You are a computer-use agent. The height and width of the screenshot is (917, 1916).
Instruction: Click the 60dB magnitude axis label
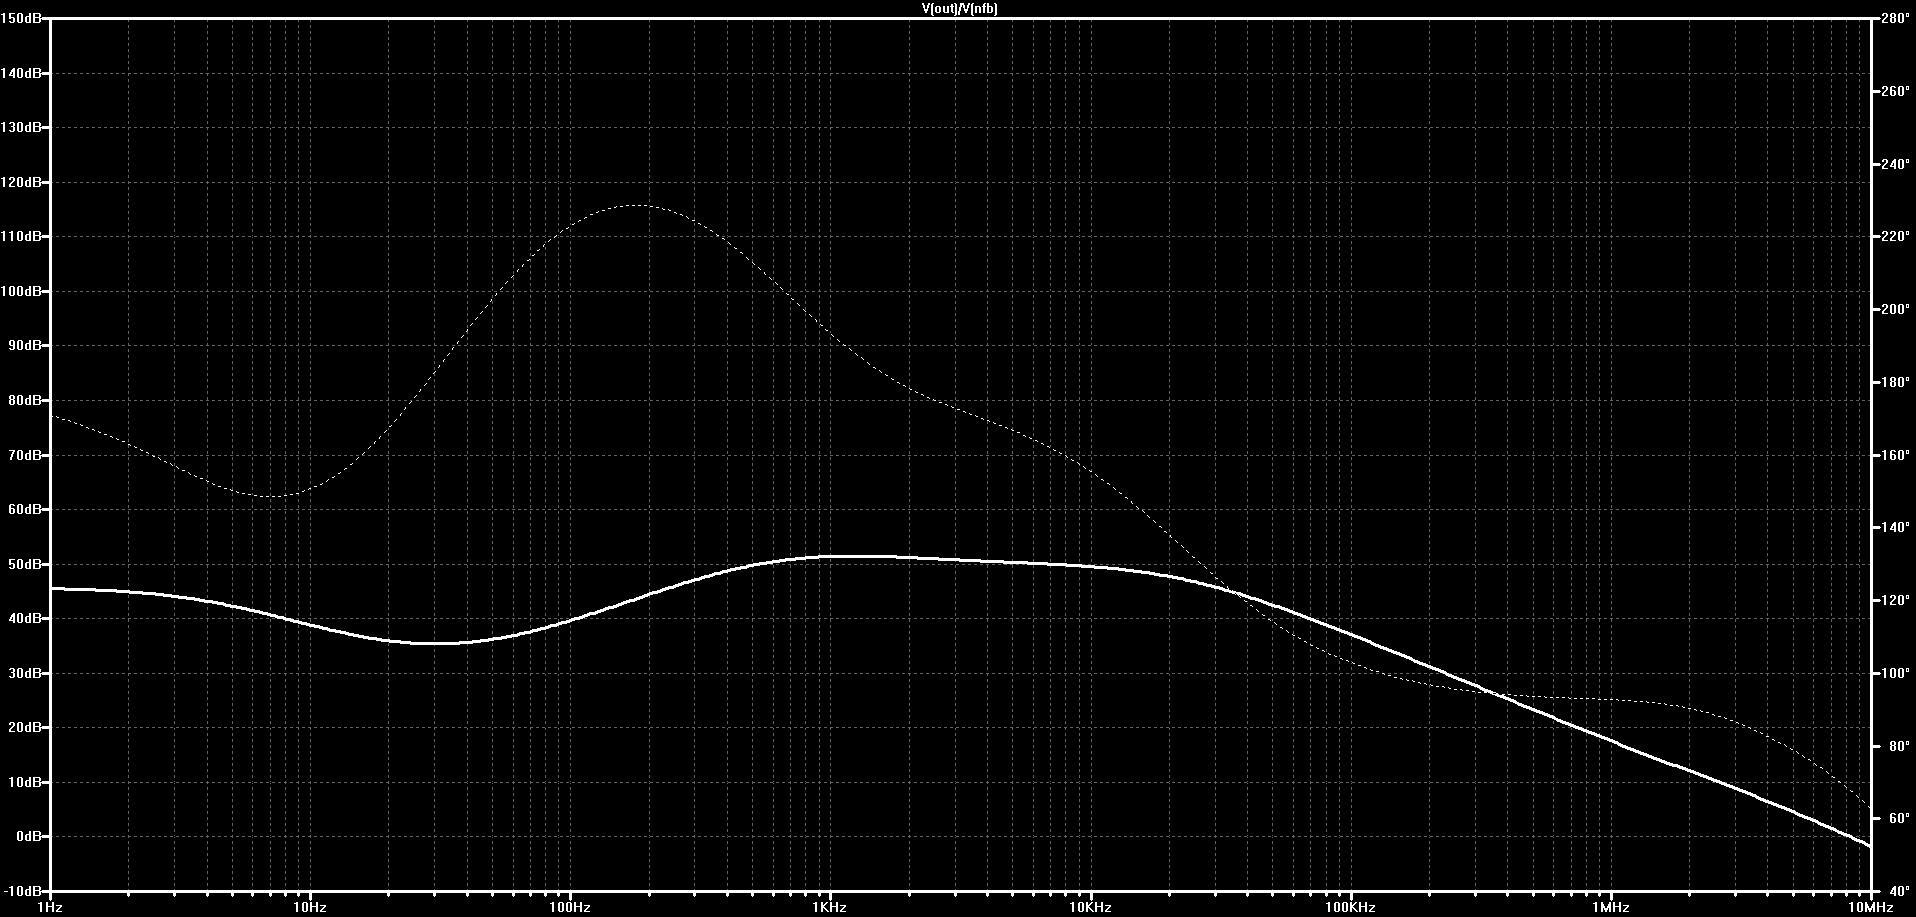click(x=24, y=509)
